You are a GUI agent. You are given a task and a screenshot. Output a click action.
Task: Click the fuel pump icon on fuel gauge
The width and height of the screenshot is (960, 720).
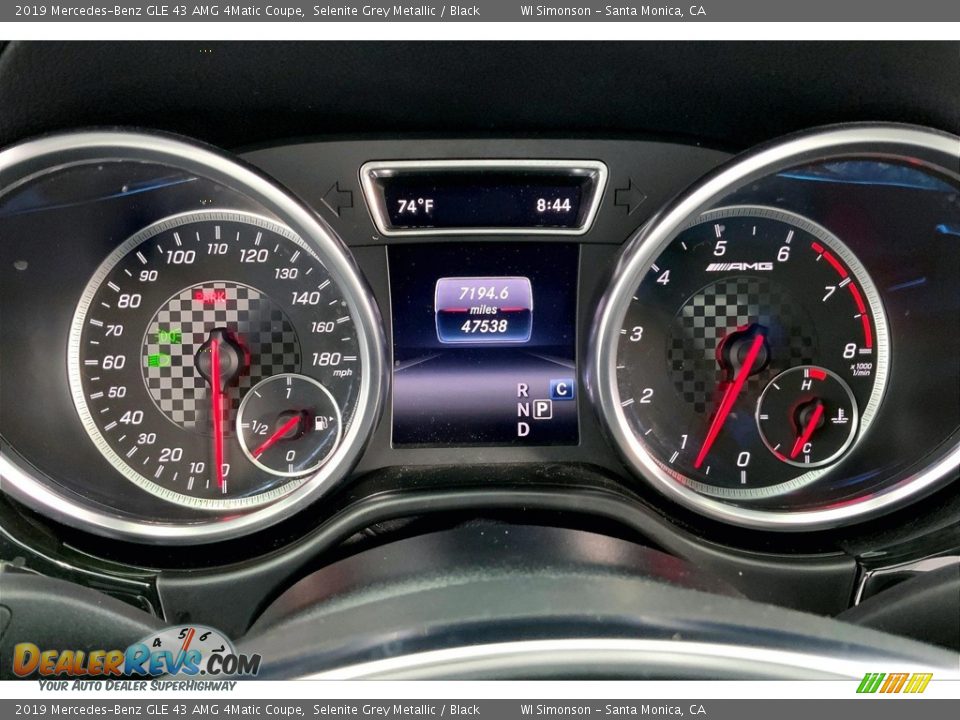coord(321,423)
